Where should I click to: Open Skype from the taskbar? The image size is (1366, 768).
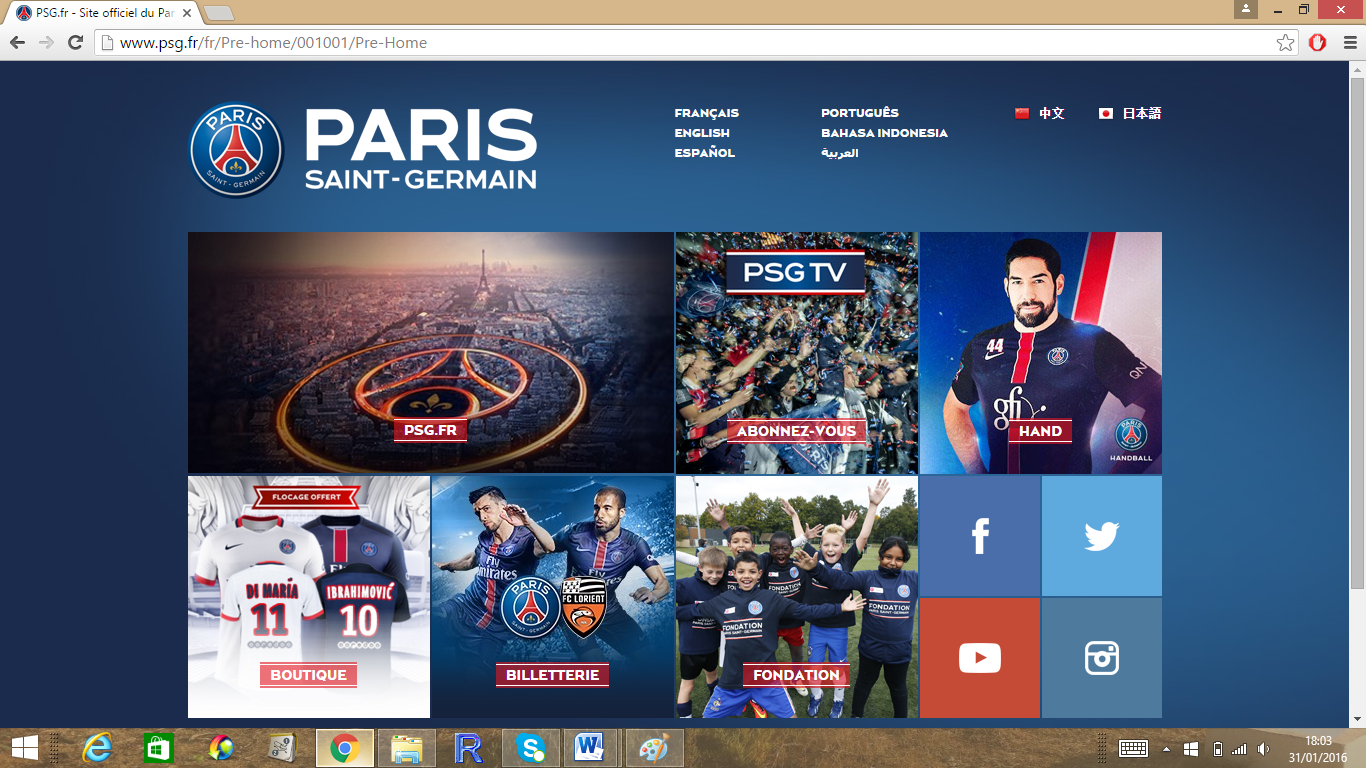point(531,748)
